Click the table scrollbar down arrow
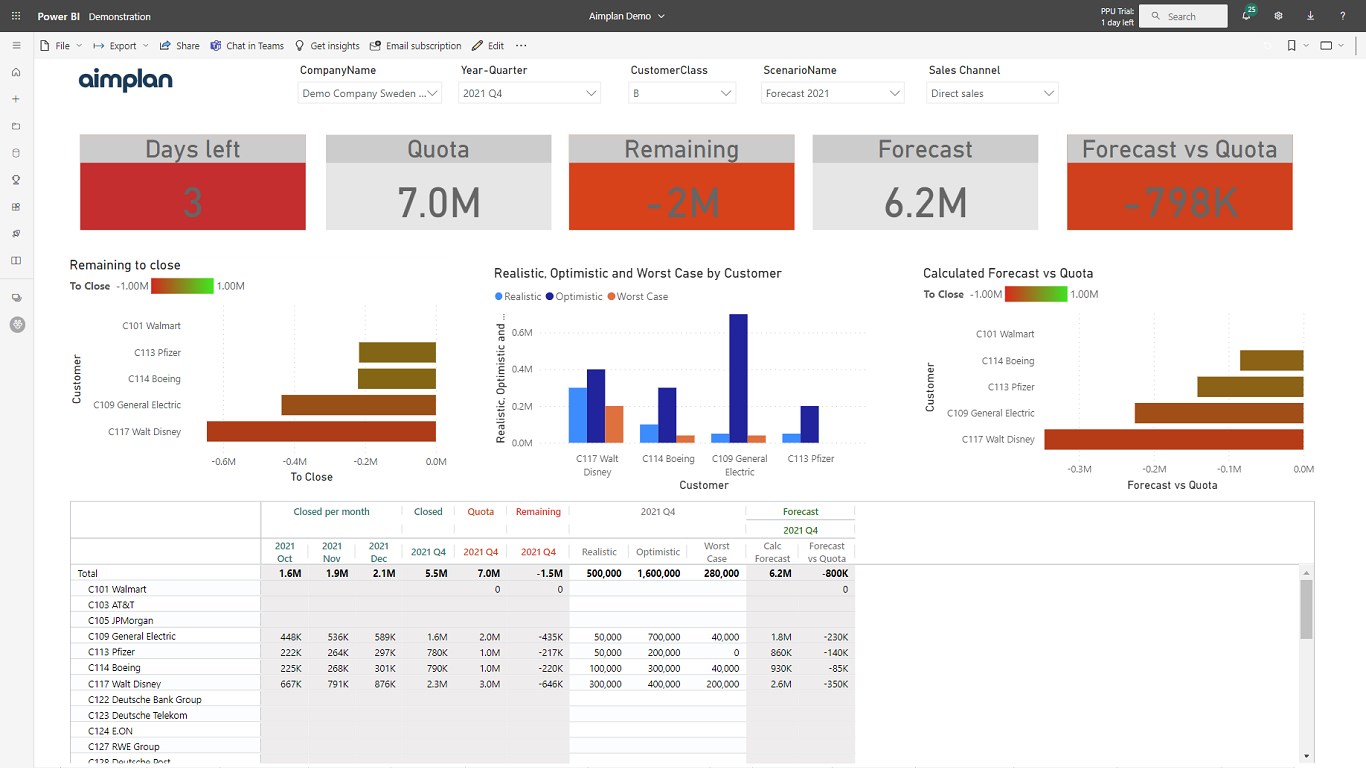Image resolution: width=1366 pixels, height=768 pixels. pyautogui.click(x=1306, y=755)
